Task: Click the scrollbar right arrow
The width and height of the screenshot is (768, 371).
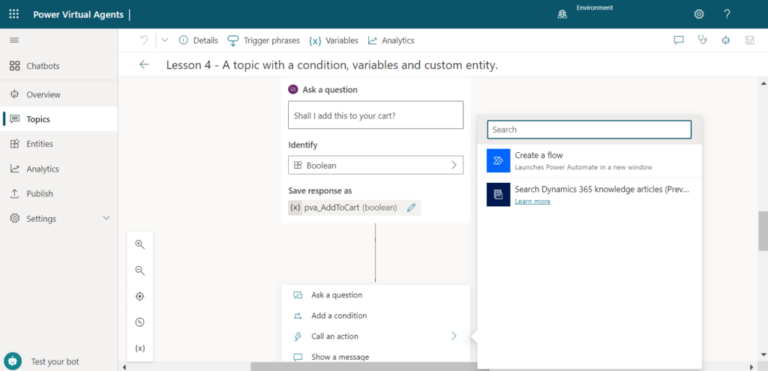Action: click(752, 366)
